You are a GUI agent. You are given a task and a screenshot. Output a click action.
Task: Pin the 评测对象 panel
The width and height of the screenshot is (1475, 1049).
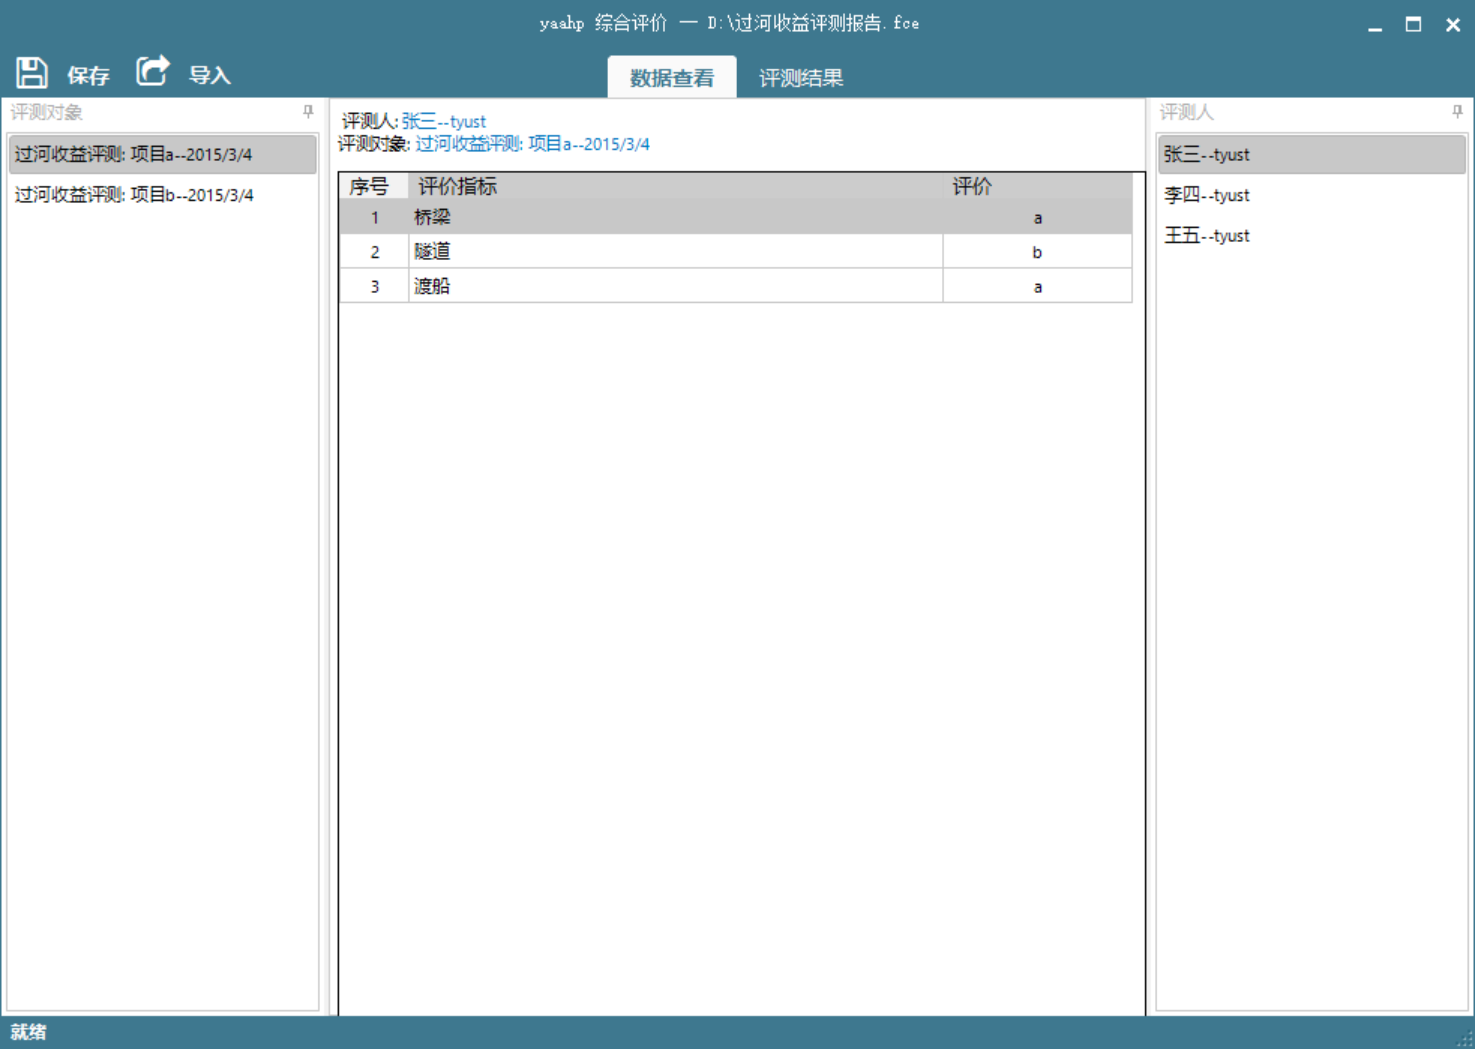tap(308, 112)
